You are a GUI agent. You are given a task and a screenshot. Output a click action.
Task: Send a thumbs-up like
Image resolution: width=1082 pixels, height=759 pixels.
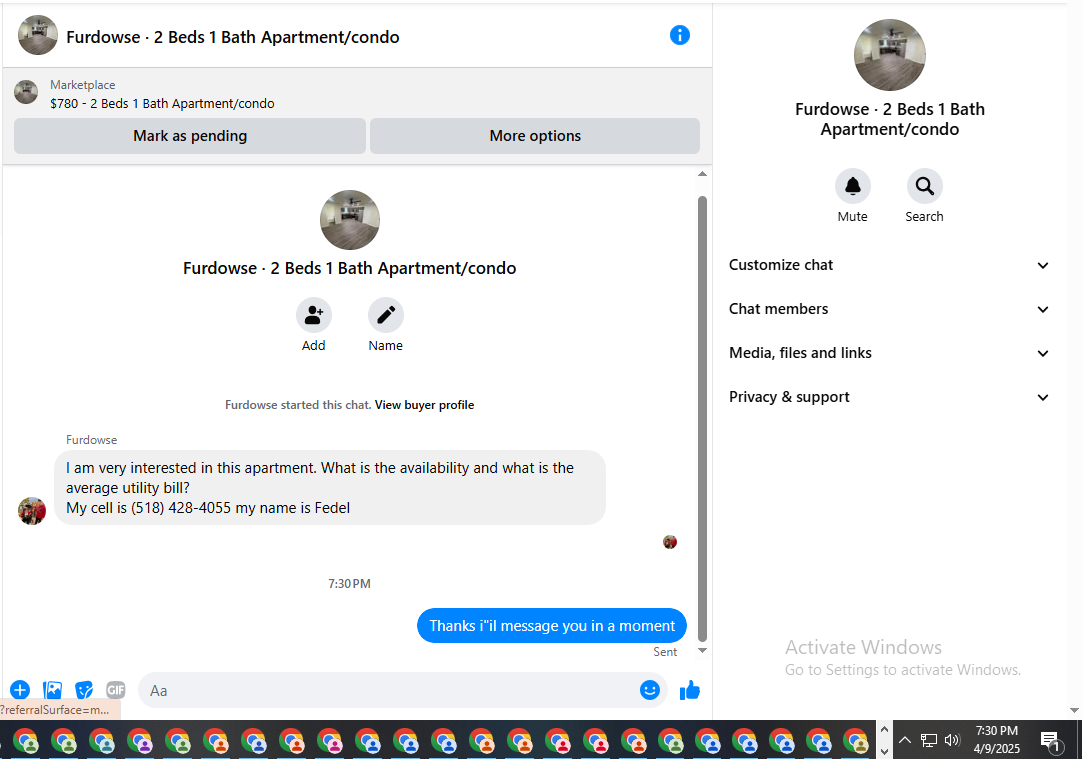click(690, 690)
